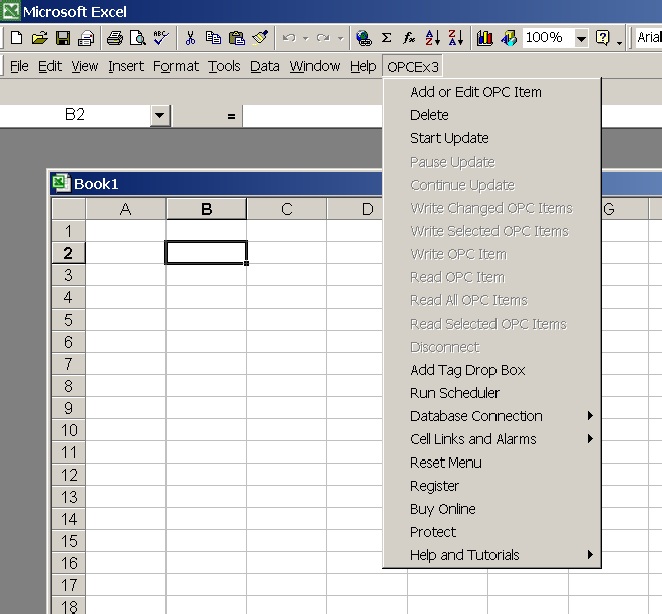This screenshot has width=662, height=614.
Task: Open the Format menu
Action: click(x=176, y=66)
